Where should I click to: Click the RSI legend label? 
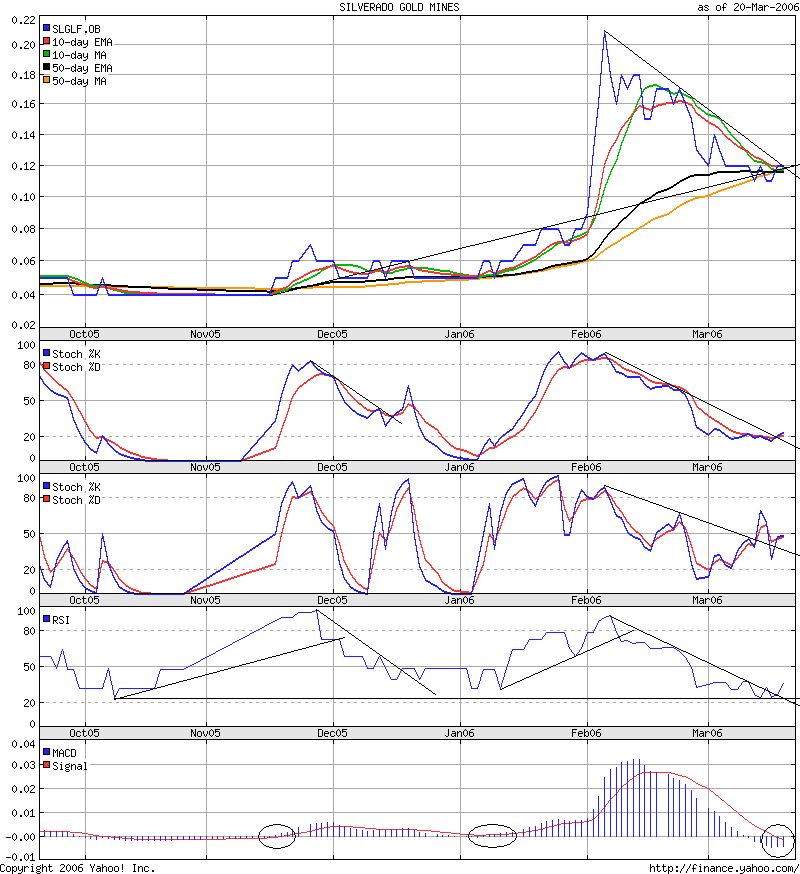61,620
